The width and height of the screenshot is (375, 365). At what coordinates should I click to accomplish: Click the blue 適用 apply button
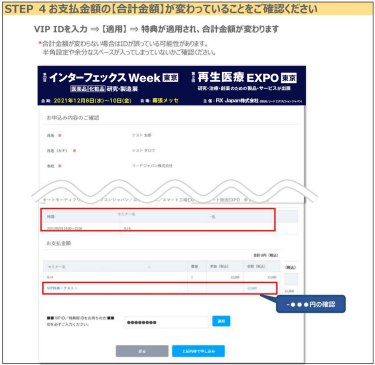pyautogui.click(x=221, y=321)
